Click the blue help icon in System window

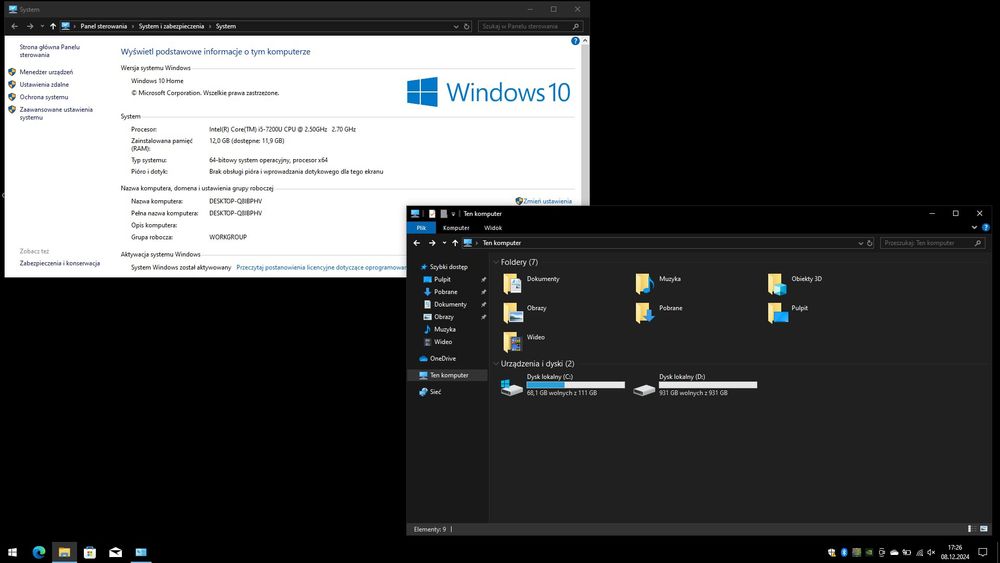point(575,41)
